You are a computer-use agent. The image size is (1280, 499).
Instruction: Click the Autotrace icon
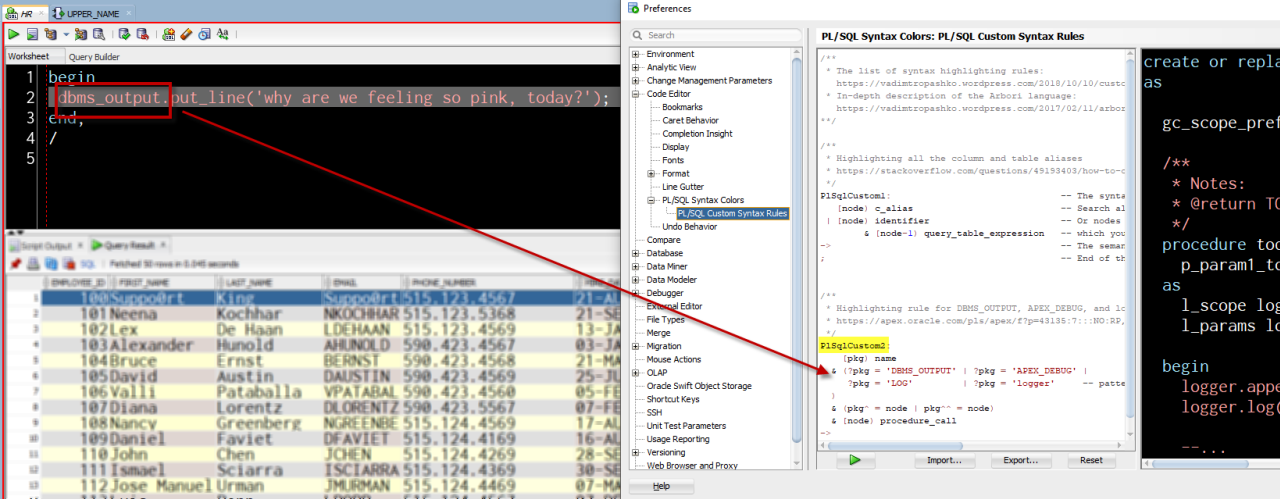pyautogui.click(x=81, y=34)
